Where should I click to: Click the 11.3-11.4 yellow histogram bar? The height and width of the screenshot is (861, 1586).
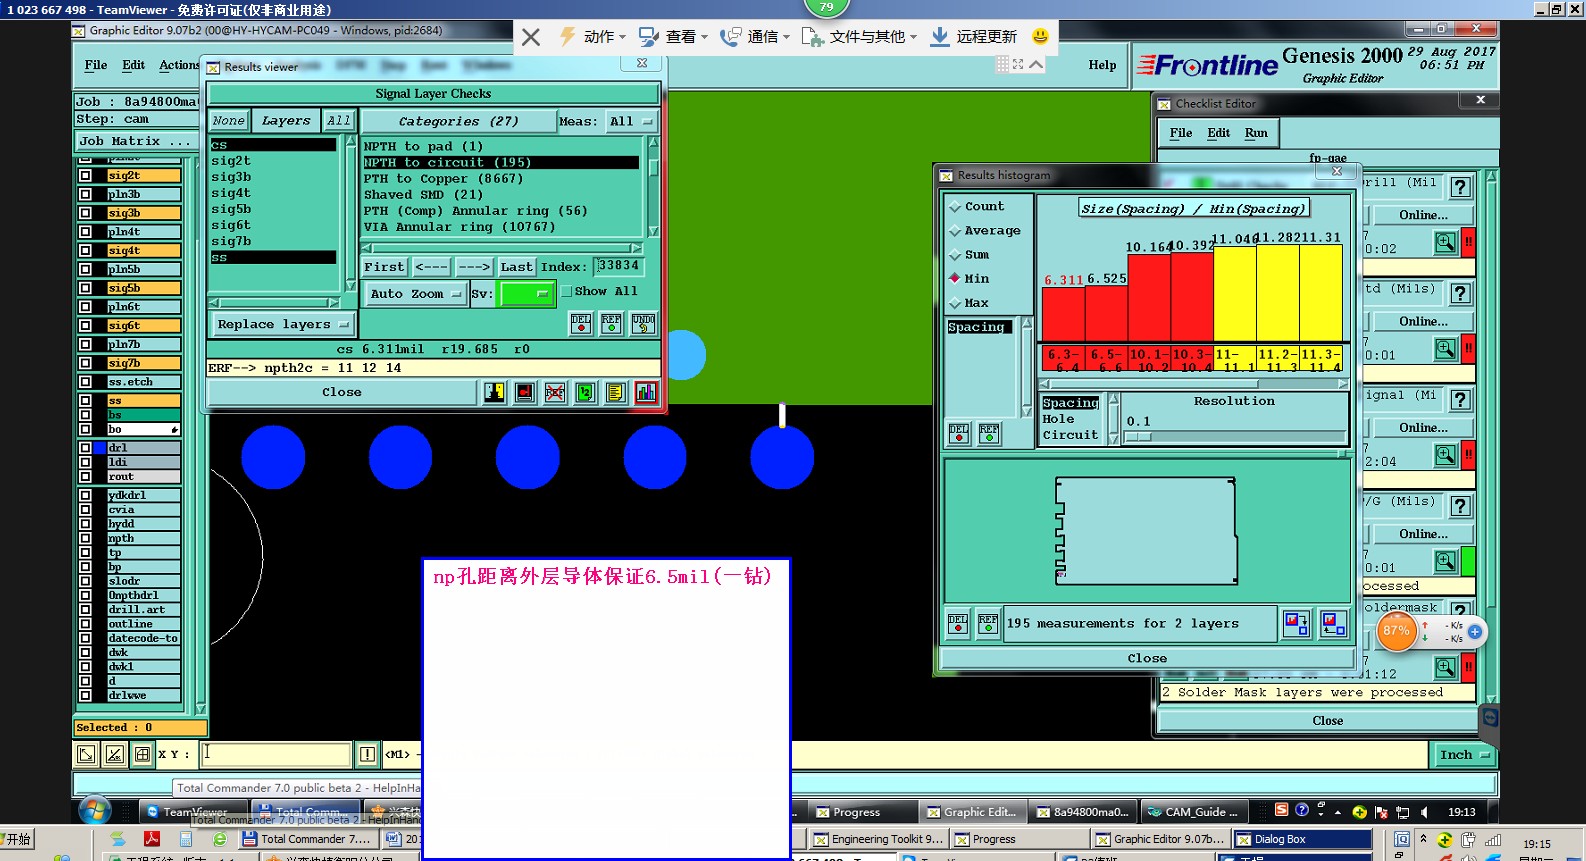click(x=1321, y=293)
